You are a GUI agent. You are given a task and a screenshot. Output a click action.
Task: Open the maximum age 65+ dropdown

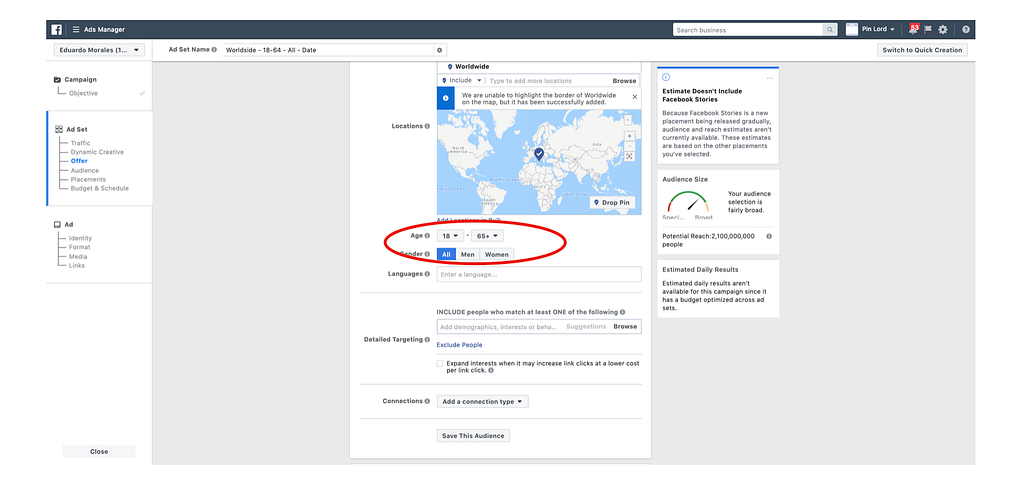(x=488, y=236)
